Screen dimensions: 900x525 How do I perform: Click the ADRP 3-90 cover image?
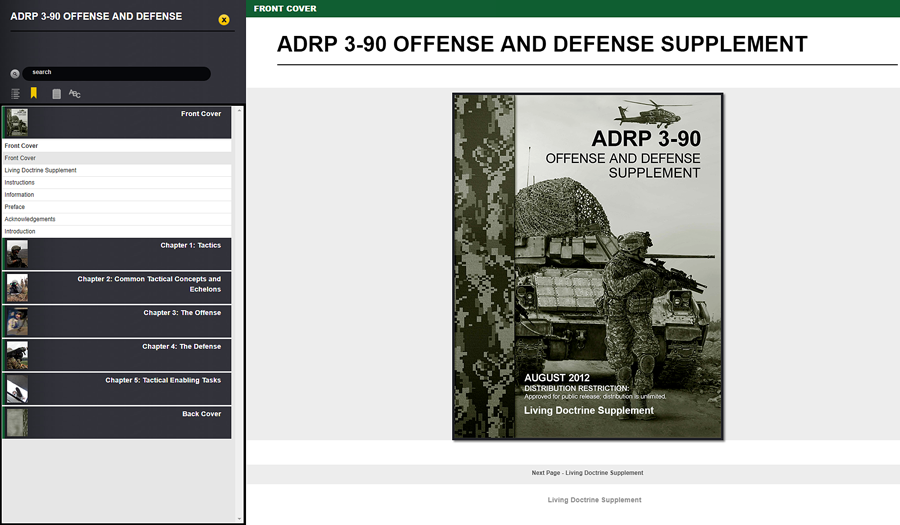pyautogui.click(x=587, y=266)
